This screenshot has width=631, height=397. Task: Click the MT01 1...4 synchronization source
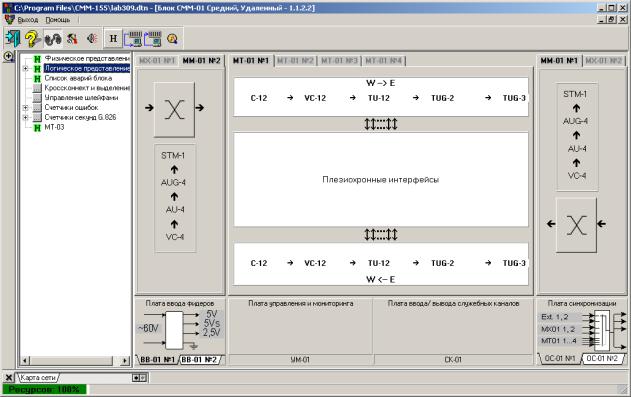coord(559,341)
